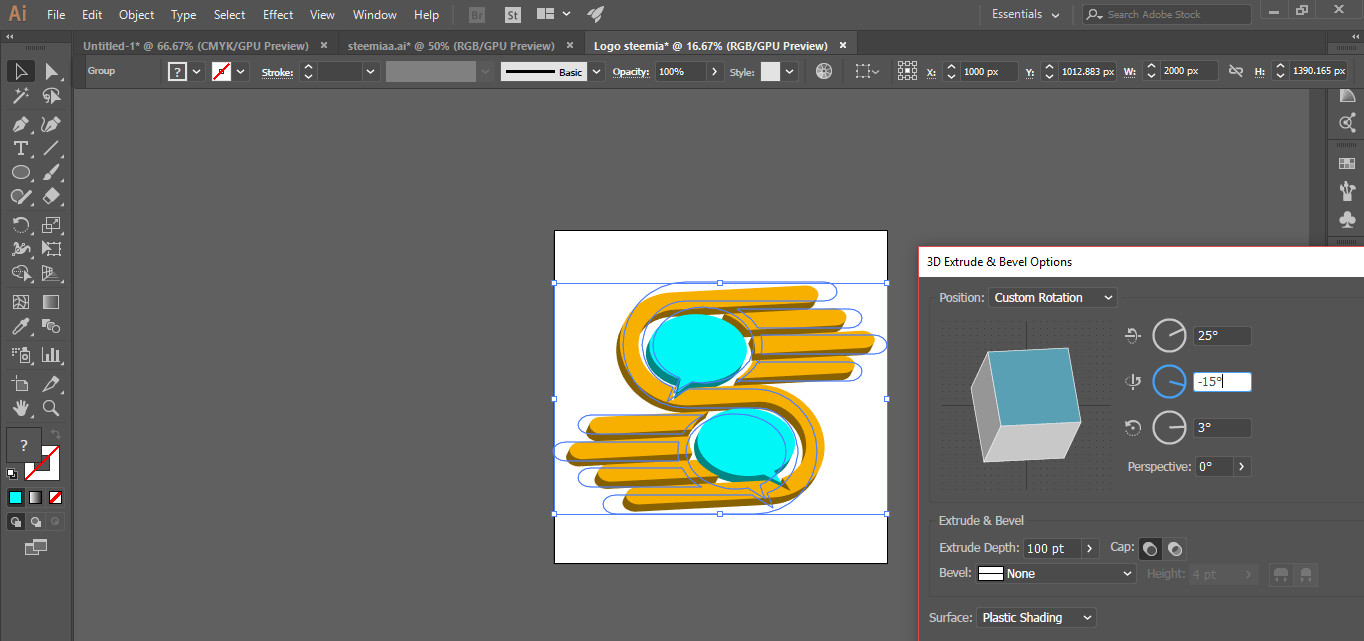Click the cyan color swatch button
The image size is (1364, 641).
click(x=16, y=497)
